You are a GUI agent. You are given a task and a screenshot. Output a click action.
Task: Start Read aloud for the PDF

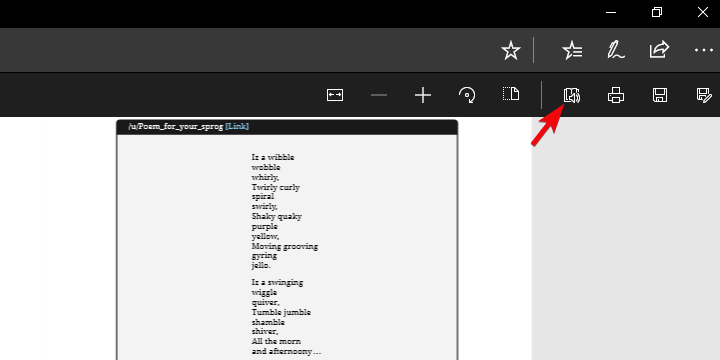click(x=572, y=95)
